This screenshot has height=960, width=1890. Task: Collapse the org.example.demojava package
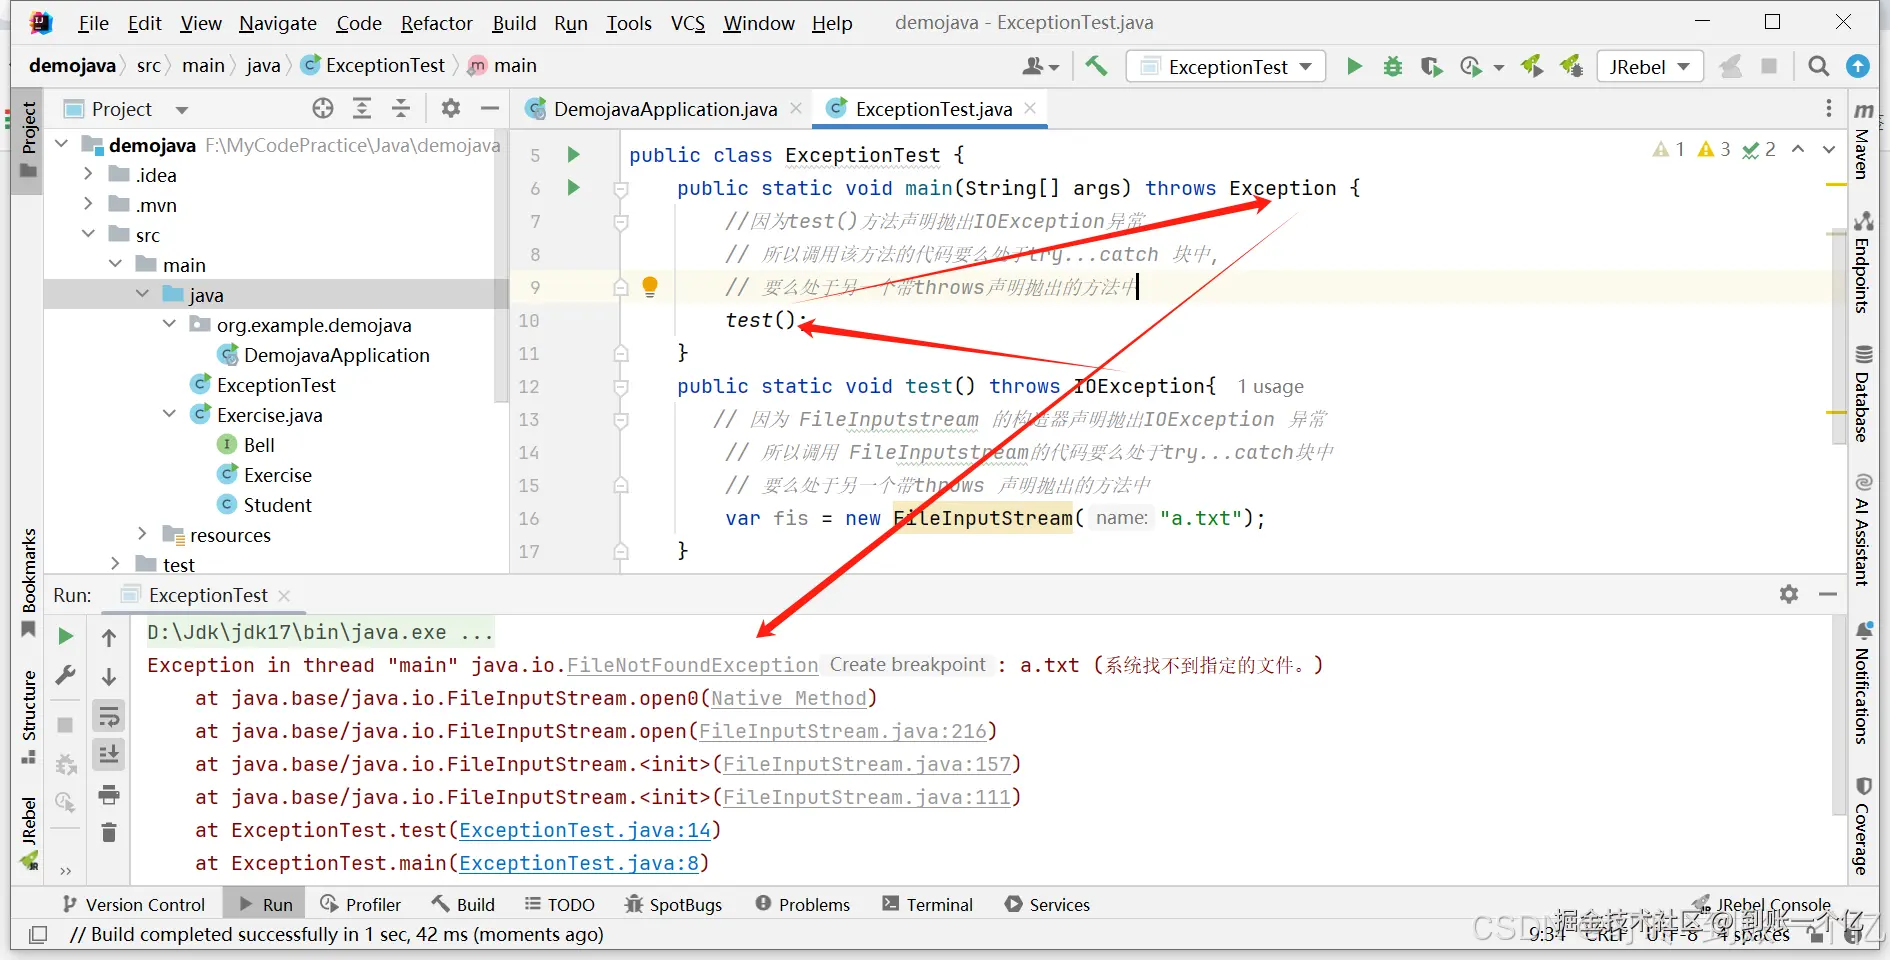coord(170,324)
